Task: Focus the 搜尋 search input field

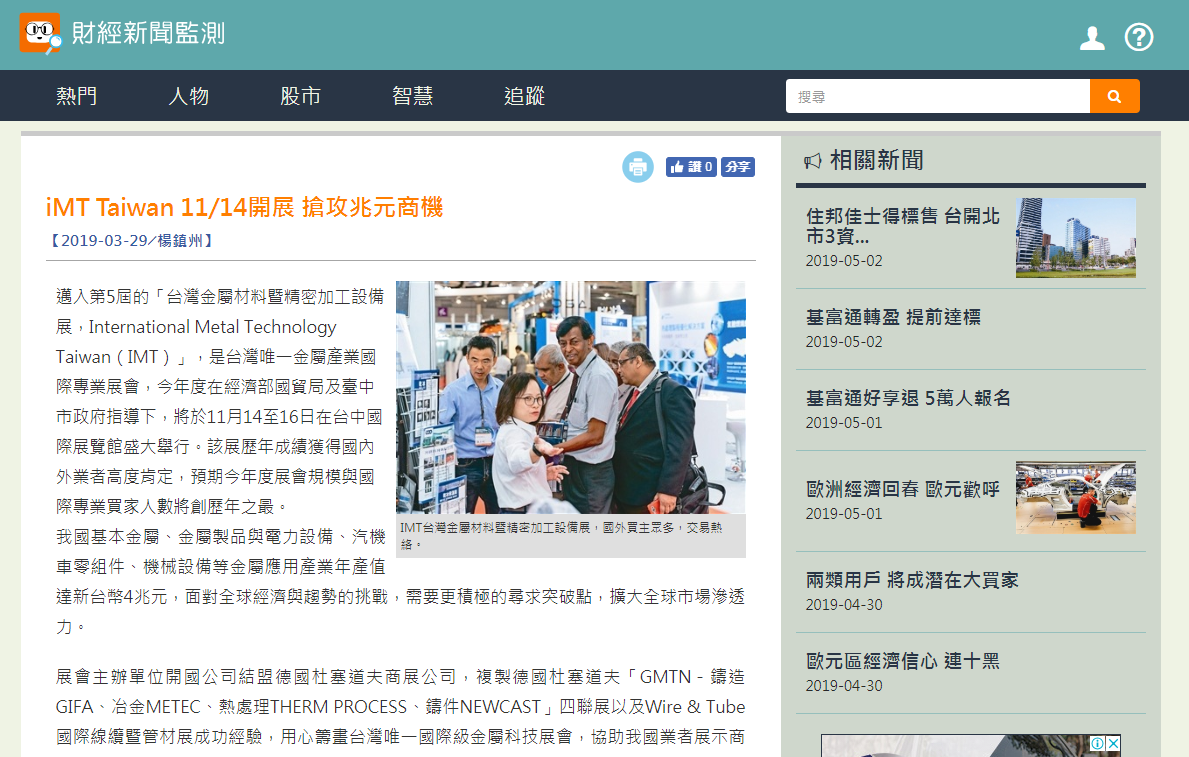Action: 937,96
